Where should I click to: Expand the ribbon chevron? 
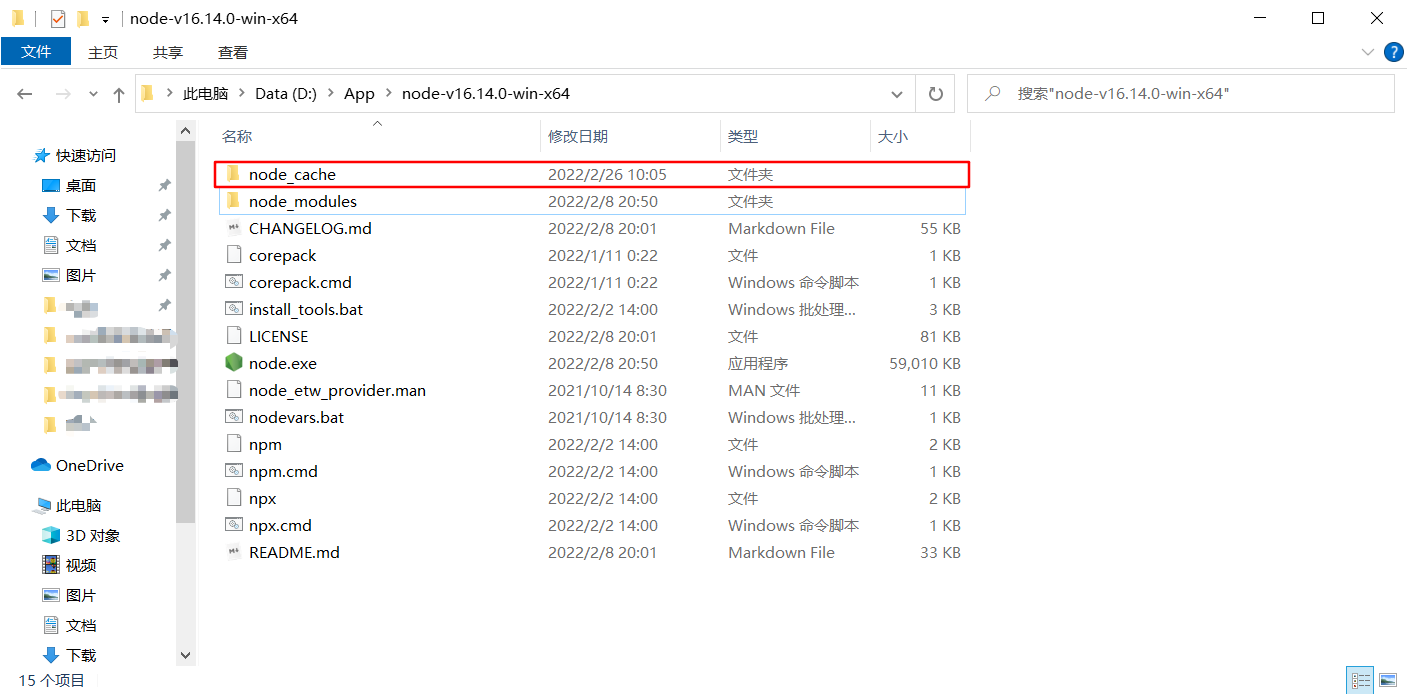(x=1368, y=52)
